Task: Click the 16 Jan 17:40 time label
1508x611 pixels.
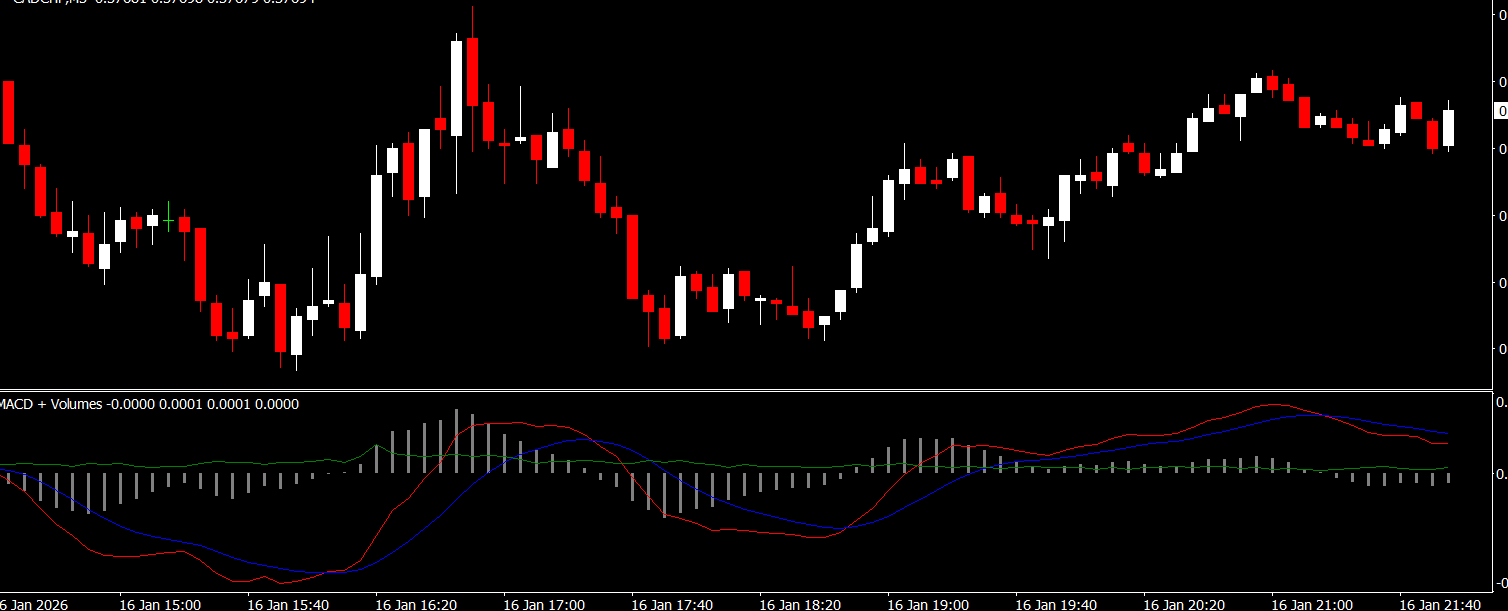Action: tap(672, 604)
